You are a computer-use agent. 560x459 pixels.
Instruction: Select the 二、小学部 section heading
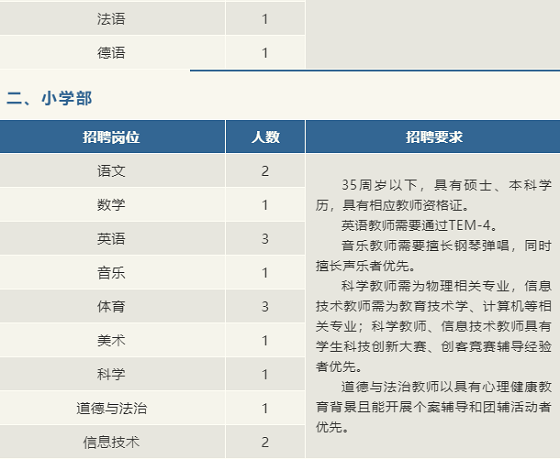click(49, 98)
